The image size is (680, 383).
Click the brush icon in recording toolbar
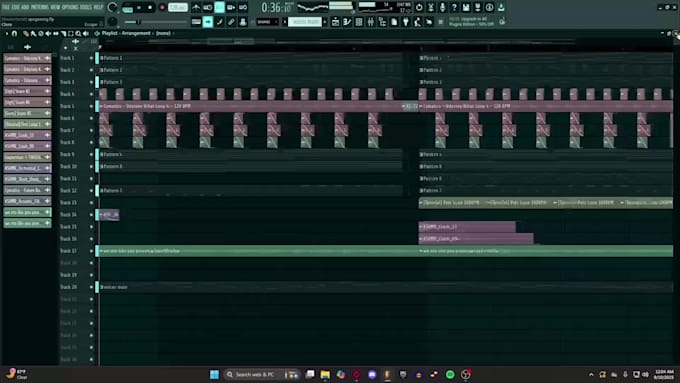219,22
